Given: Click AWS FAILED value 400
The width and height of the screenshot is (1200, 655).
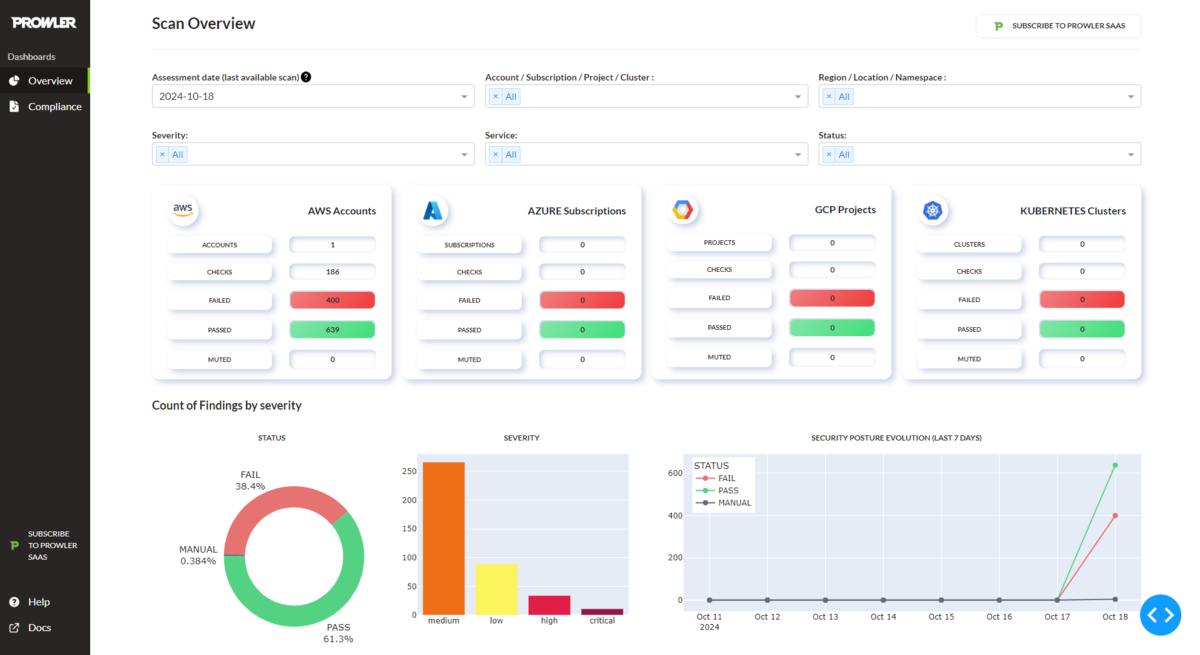Looking at the screenshot, I should (332, 300).
